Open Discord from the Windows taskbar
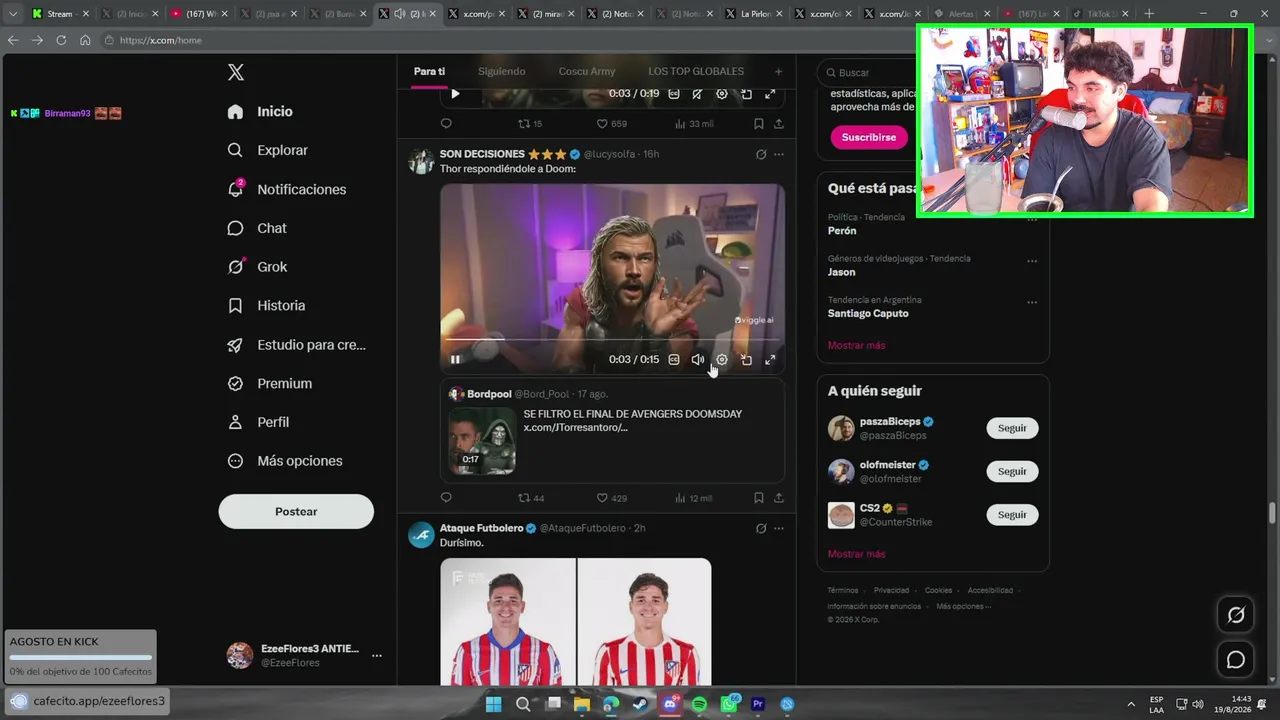 [670, 704]
